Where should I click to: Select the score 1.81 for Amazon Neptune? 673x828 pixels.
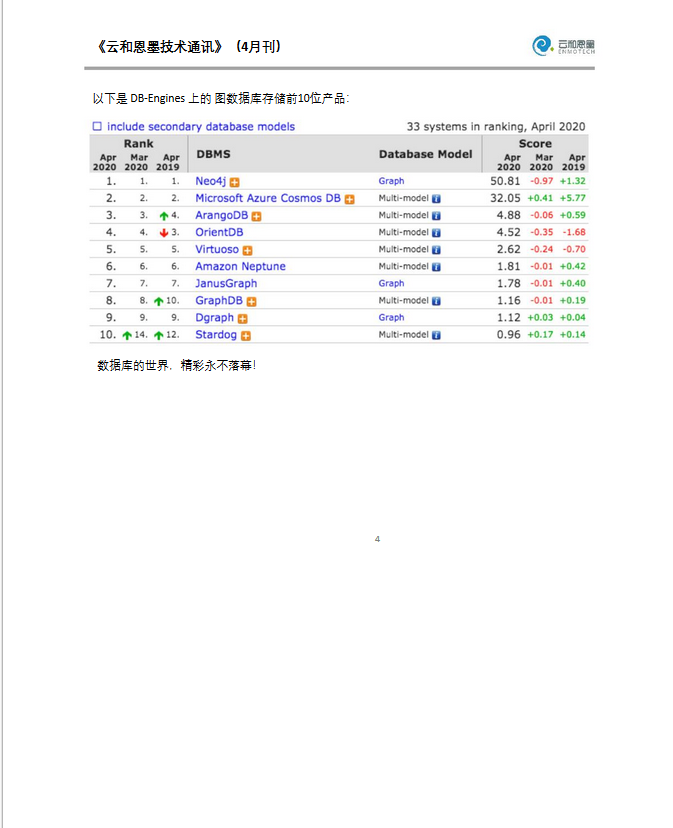[508, 267]
